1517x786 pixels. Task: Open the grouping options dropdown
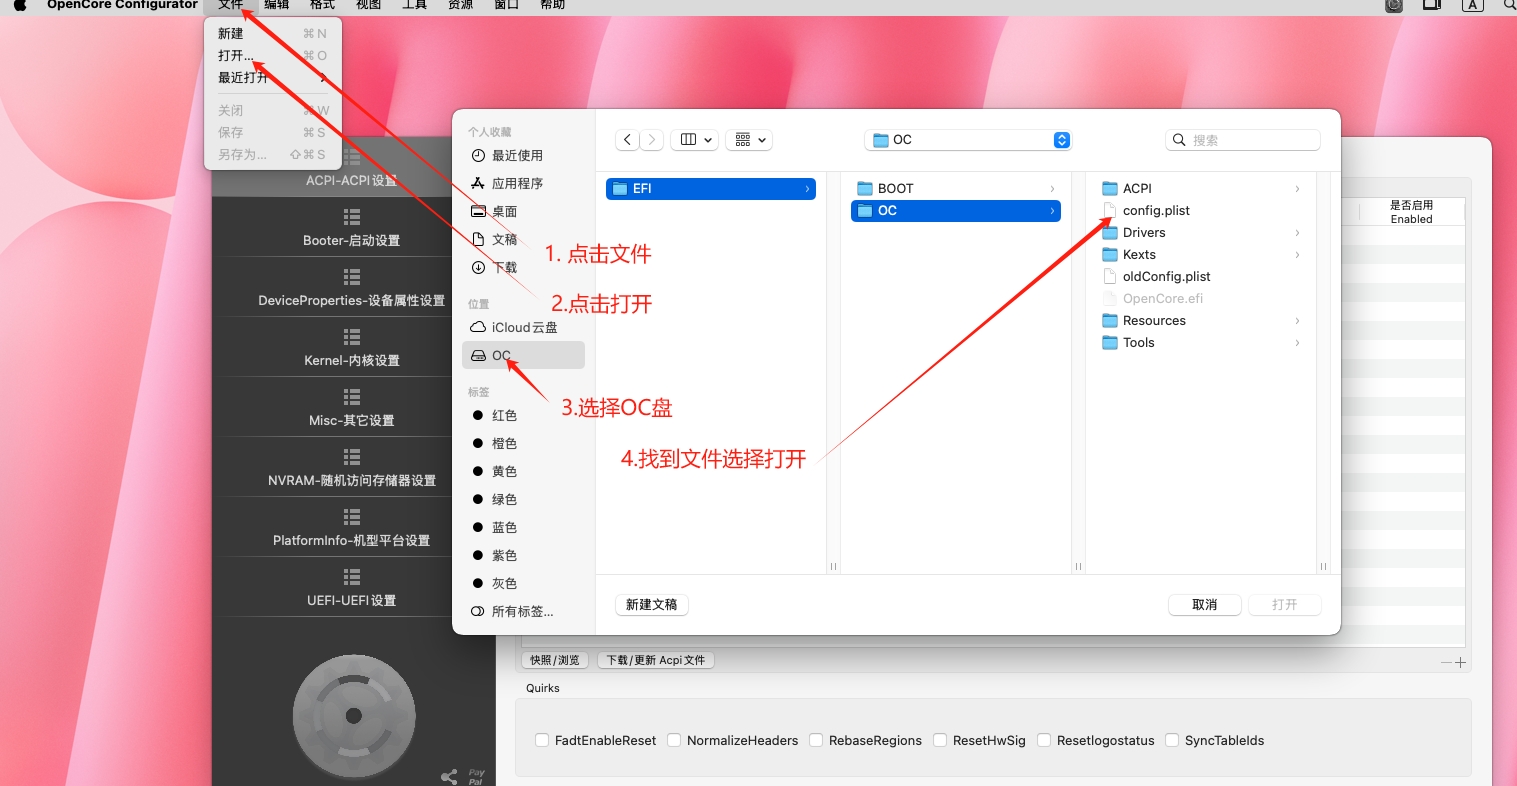pos(751,140)
